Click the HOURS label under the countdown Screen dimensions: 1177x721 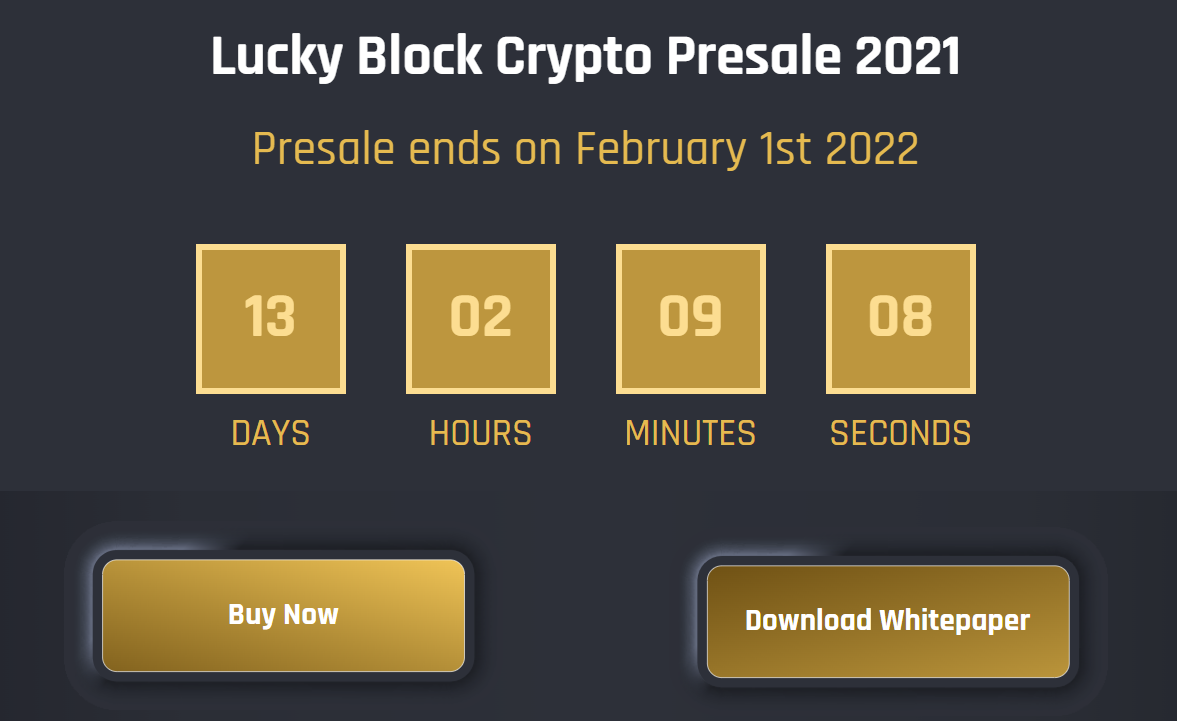[481, 433]
